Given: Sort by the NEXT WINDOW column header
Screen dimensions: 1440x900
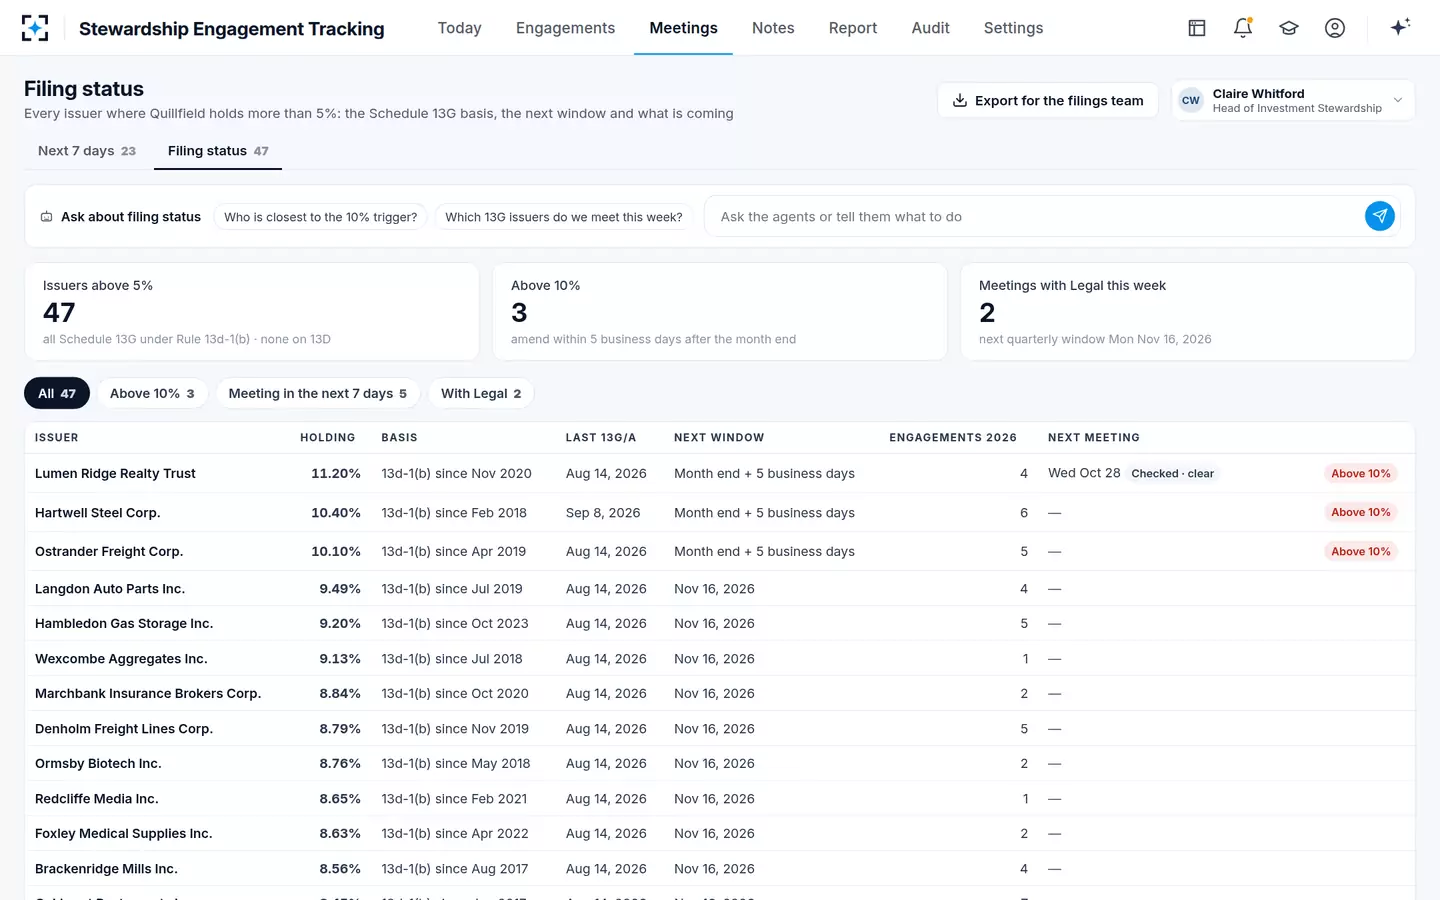Looking at the screenshot, I should (x=719, y=438).
